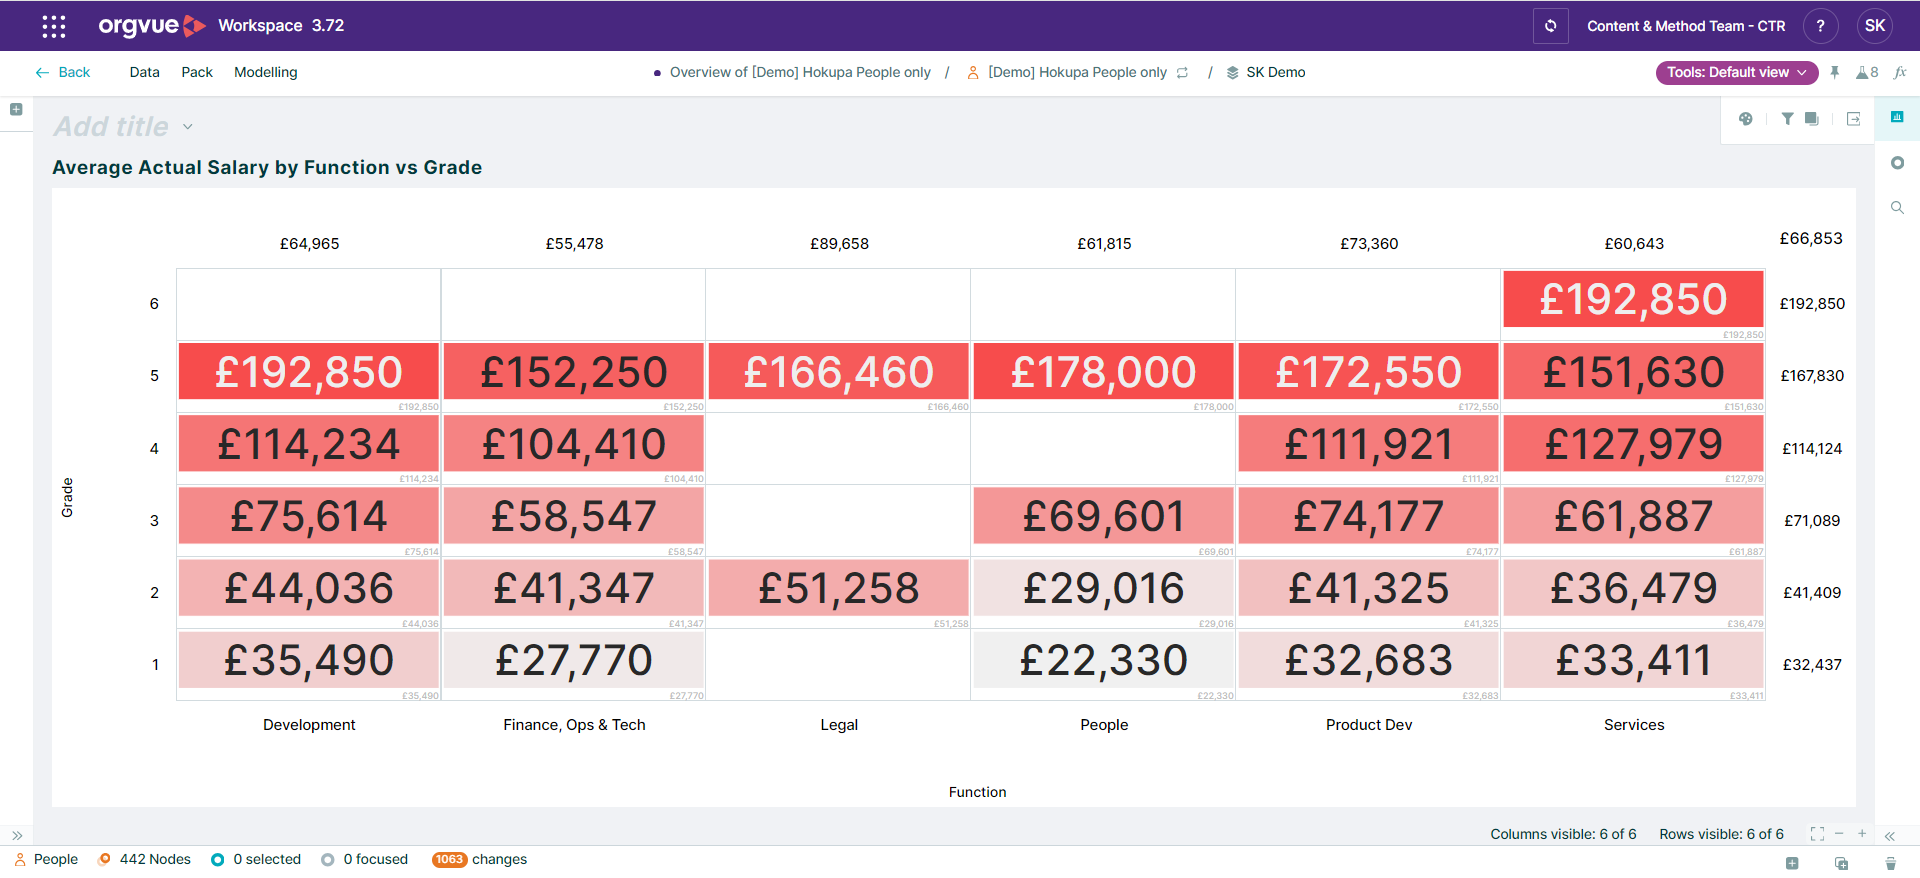Open the Data menu
The height and width of the screenshot is (878, 1920).
click(x=145, y=72)
